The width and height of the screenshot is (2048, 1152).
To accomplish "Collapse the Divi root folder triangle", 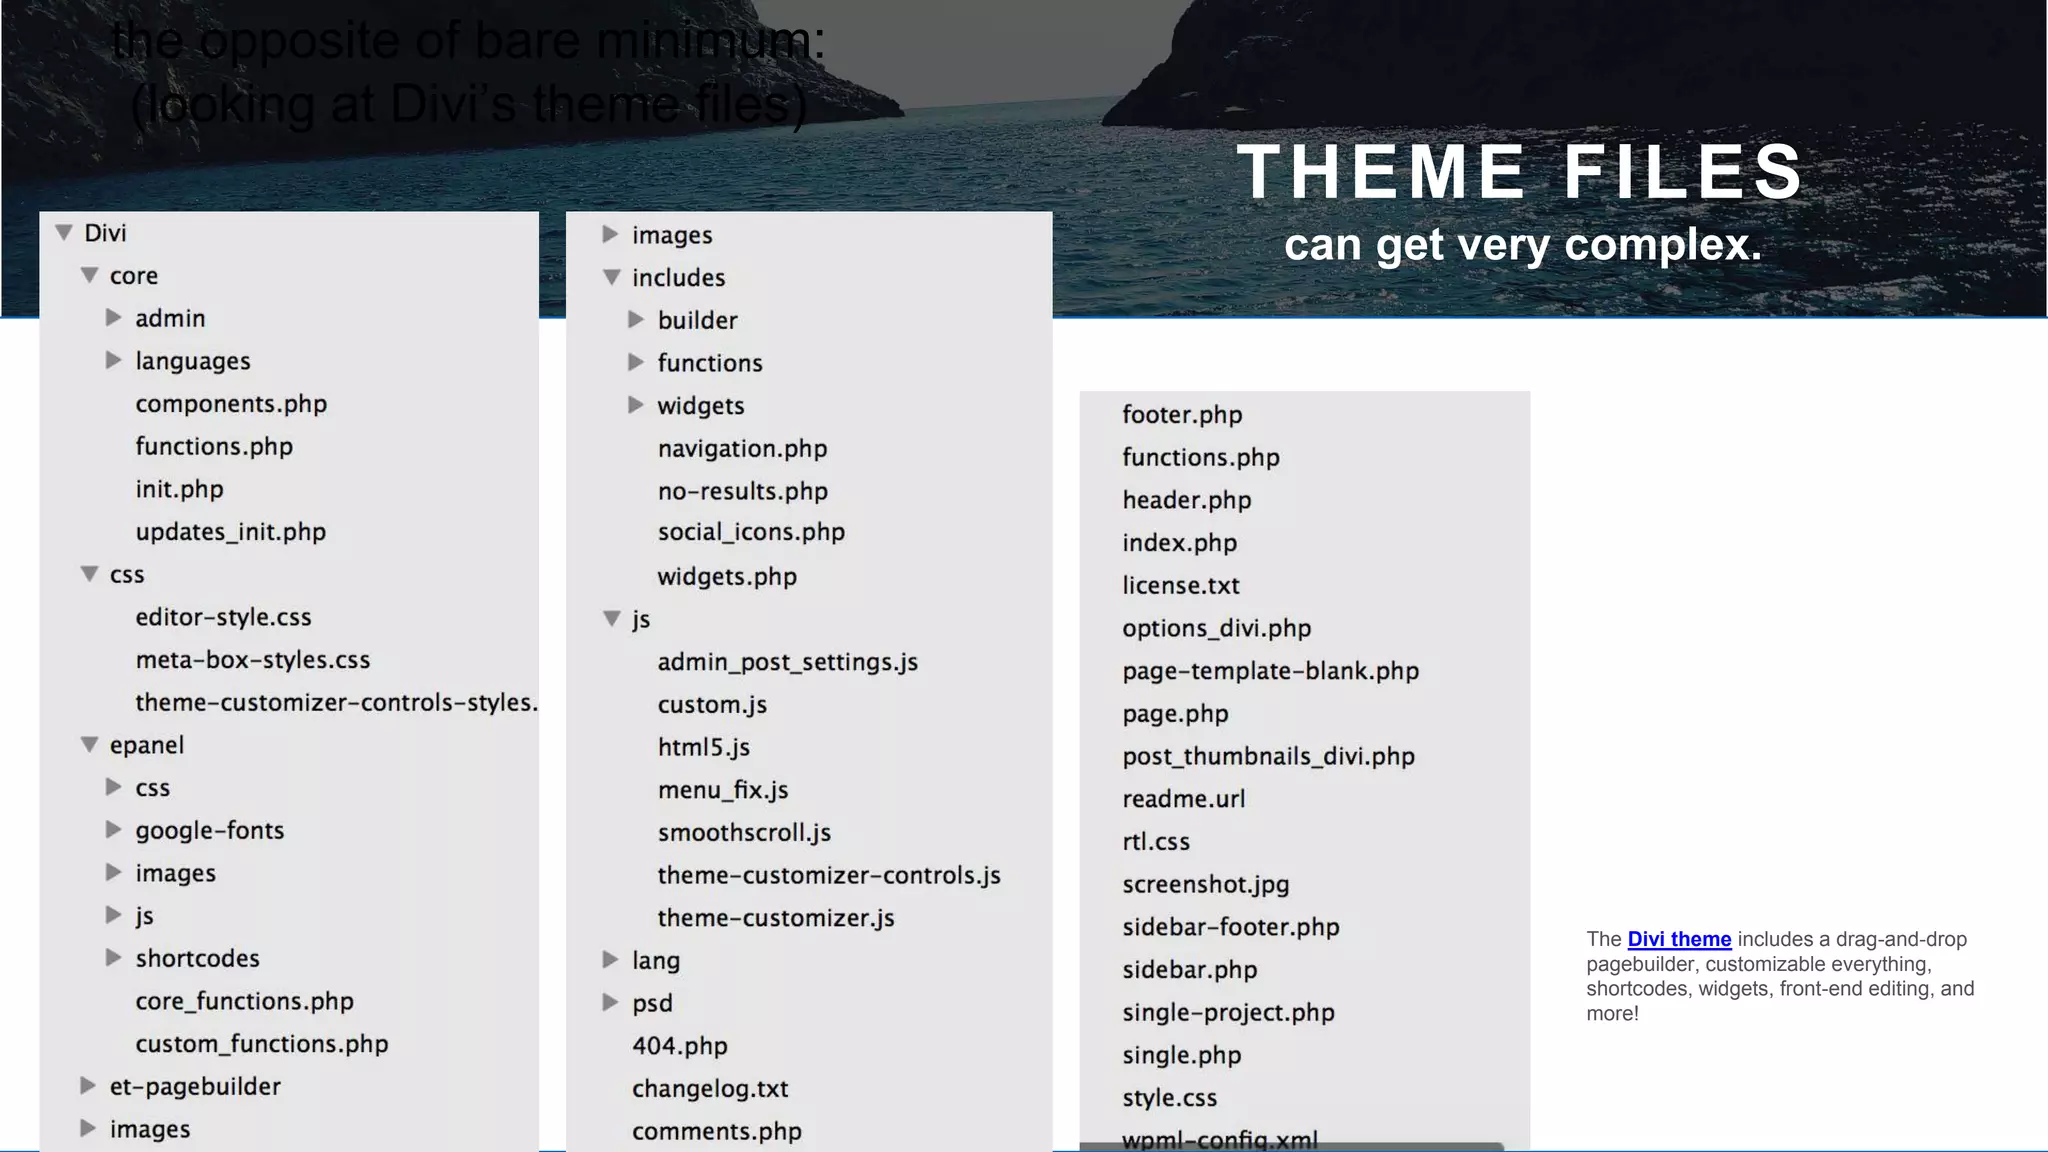I will [x=64, y=232].
